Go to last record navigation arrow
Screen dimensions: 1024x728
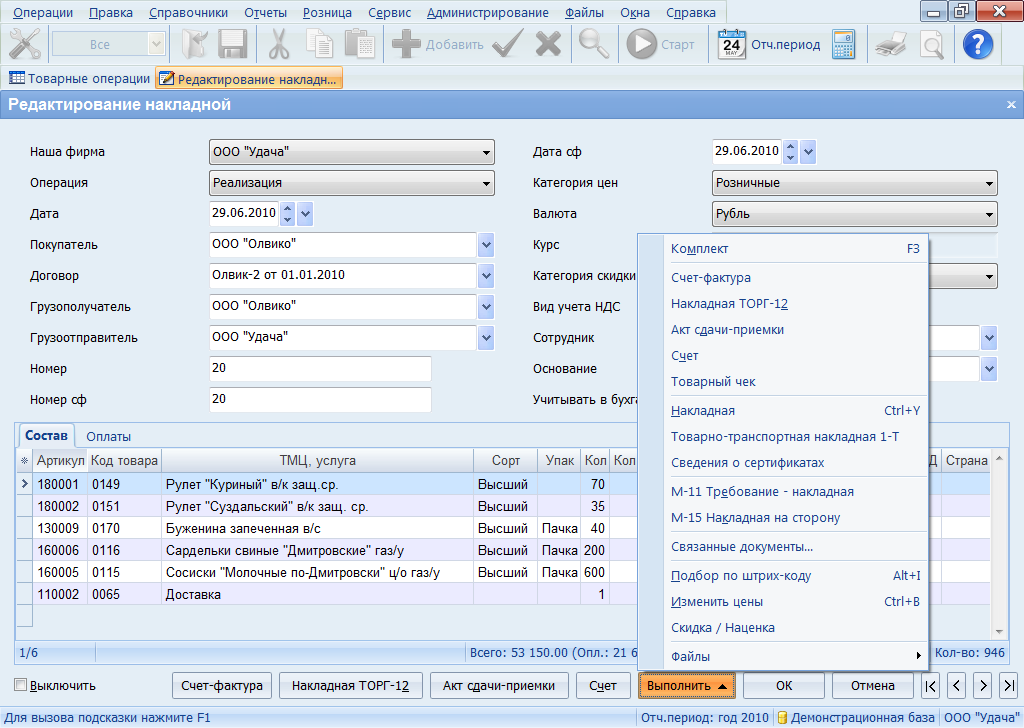1008,686
